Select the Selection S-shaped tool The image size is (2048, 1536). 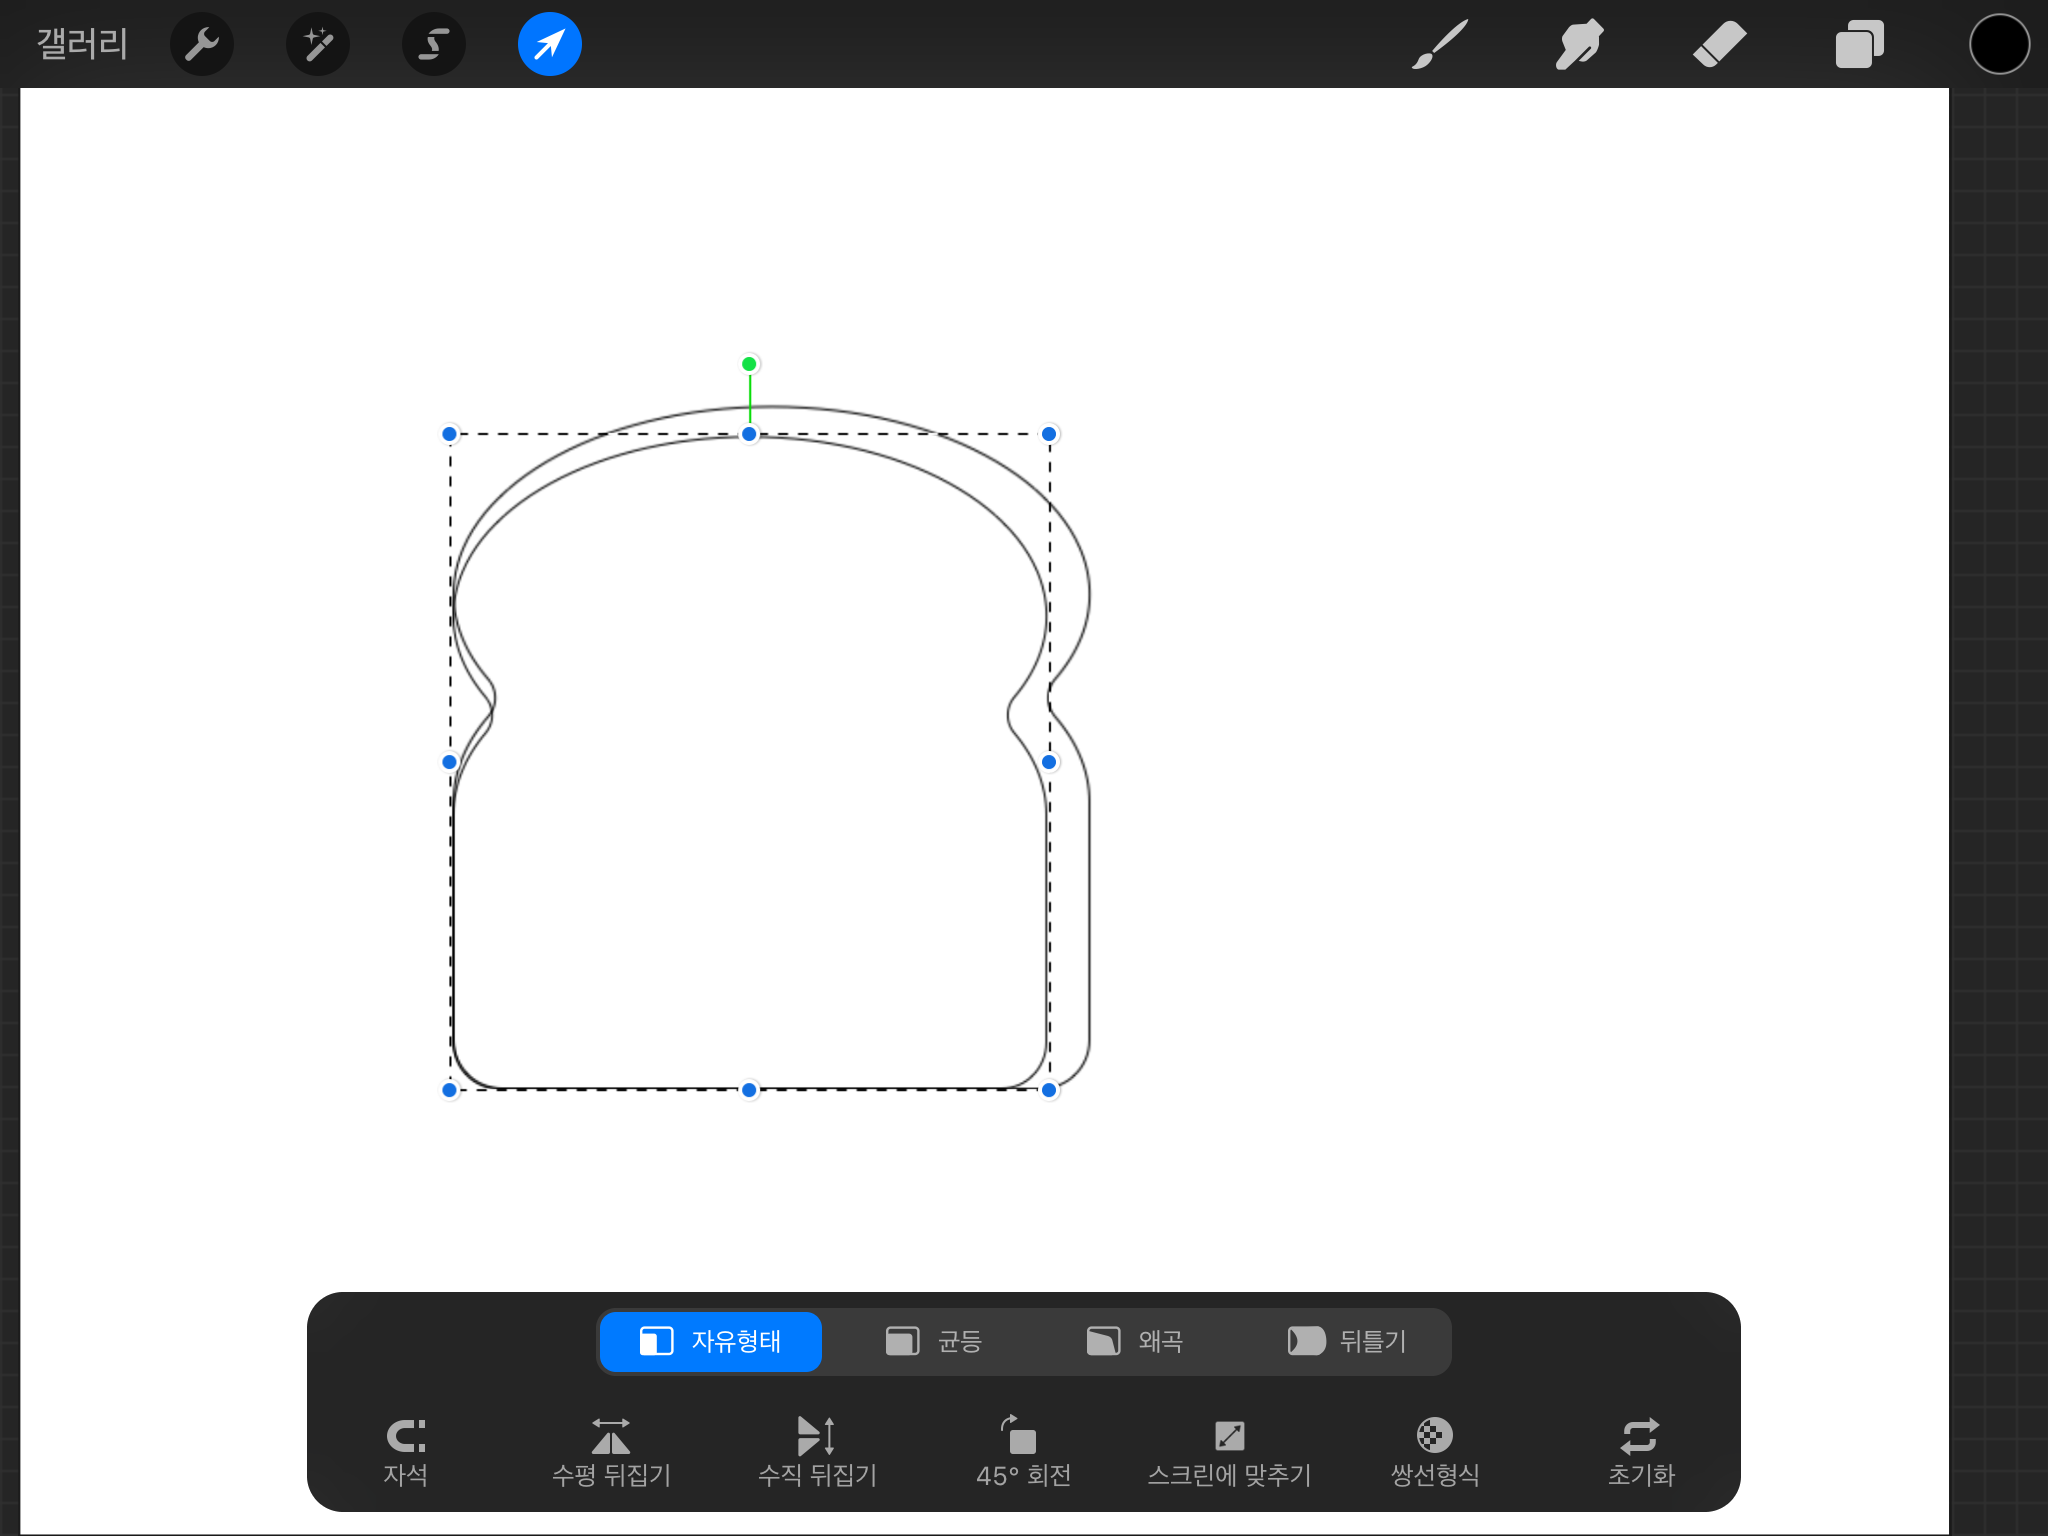click(x=434, y=44)
